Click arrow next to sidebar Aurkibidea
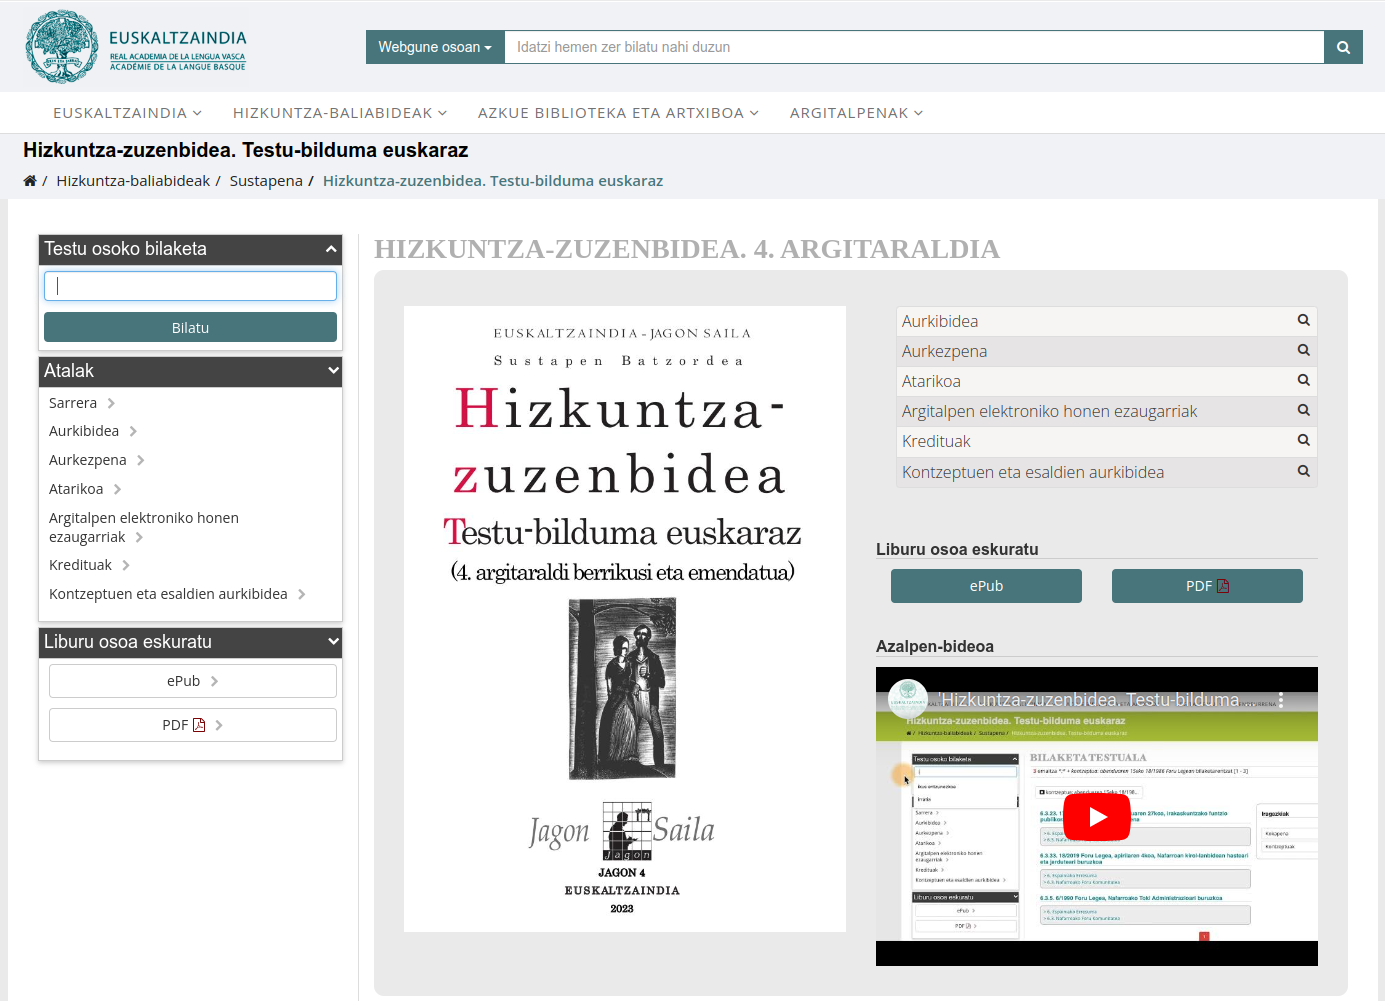1385x1001 pixels. click(x=133, y=431)
